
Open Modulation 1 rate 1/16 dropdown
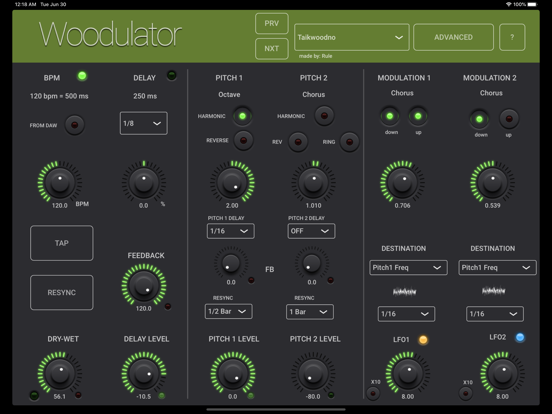point(406,314)
